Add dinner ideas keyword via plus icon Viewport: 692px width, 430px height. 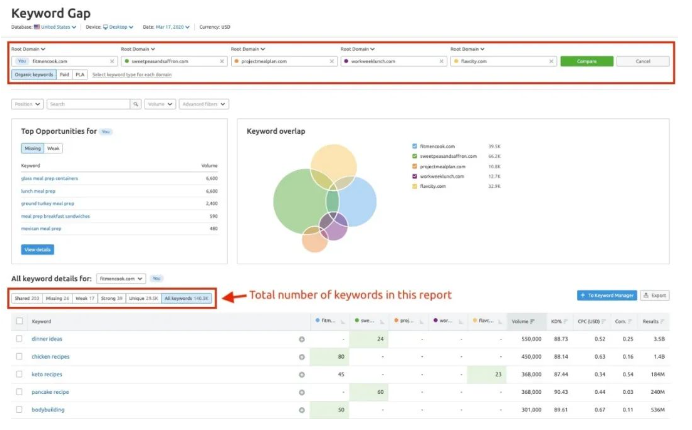point(302,339)
